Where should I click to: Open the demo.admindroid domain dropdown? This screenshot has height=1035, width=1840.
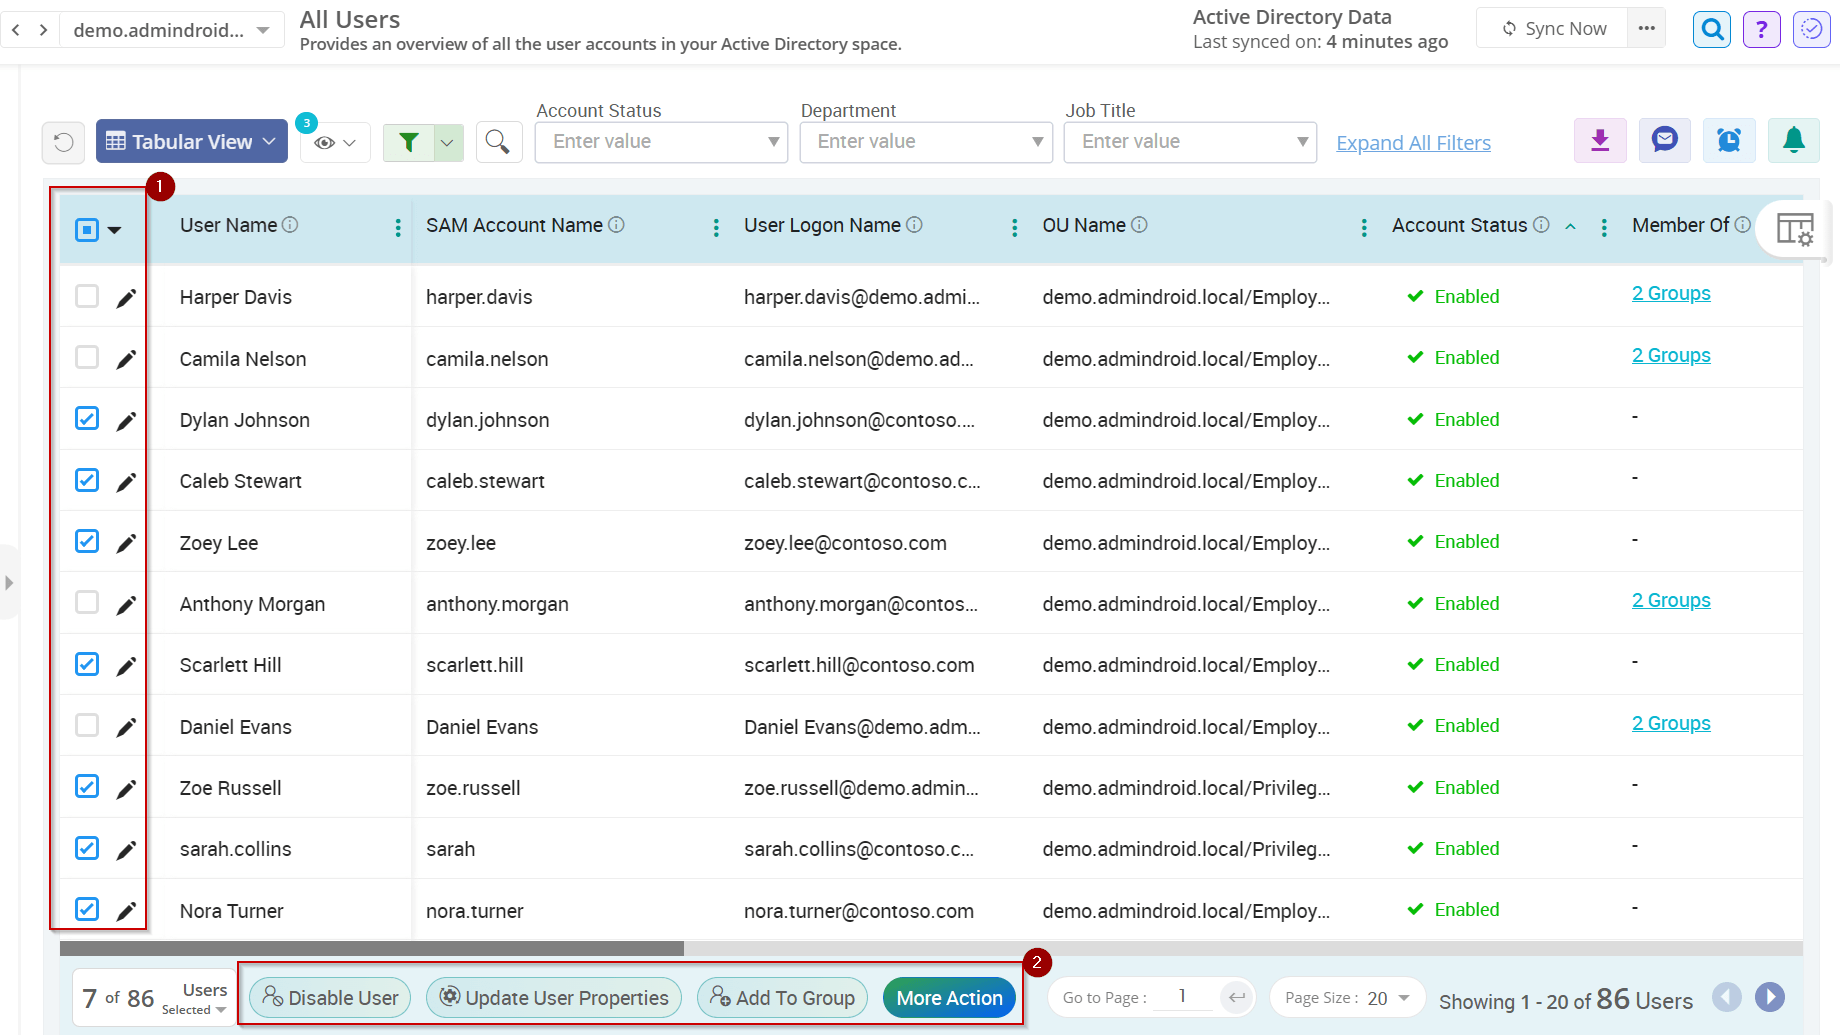click(171, 30)
